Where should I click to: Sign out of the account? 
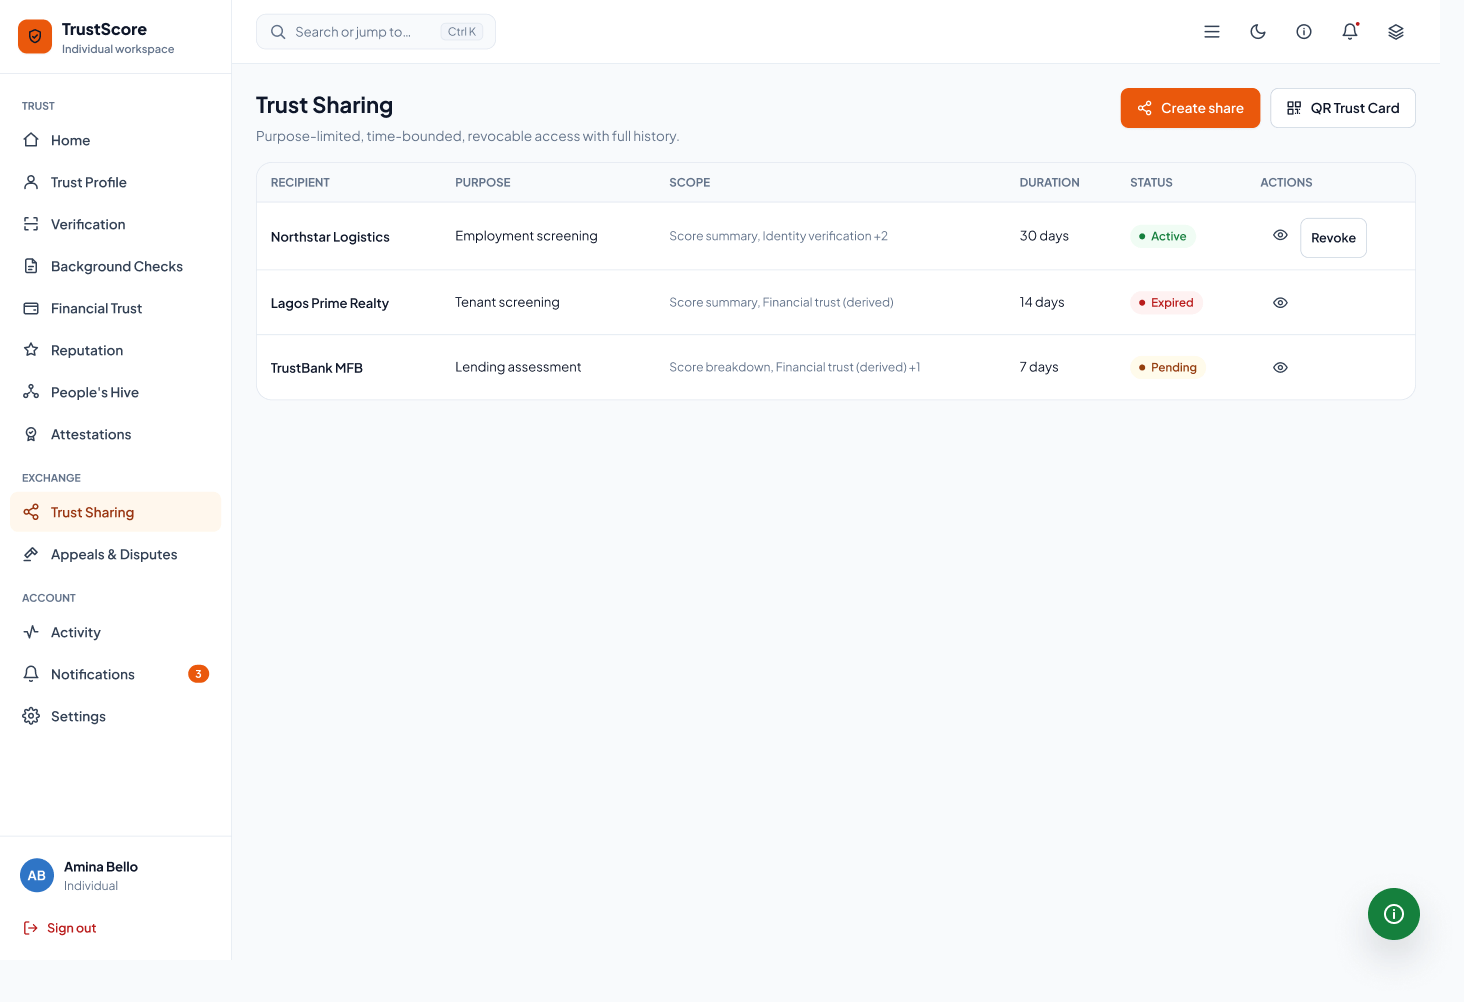coord(60,928)
